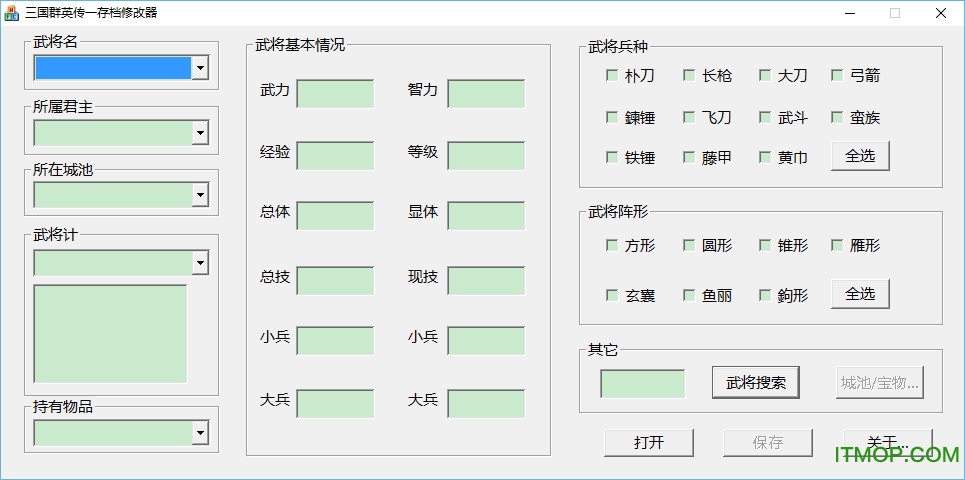Minimize the 存档修改器 window

coord(850,13)
